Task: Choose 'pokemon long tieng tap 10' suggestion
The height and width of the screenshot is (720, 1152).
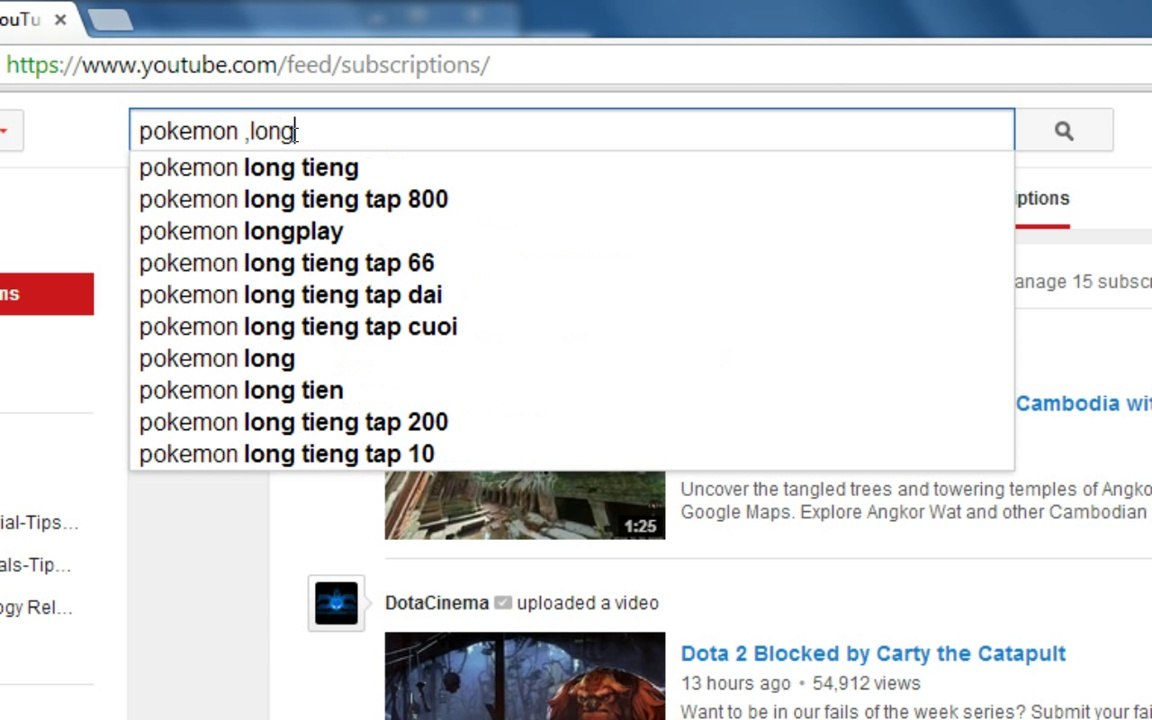Action: [x=572, y=454]
